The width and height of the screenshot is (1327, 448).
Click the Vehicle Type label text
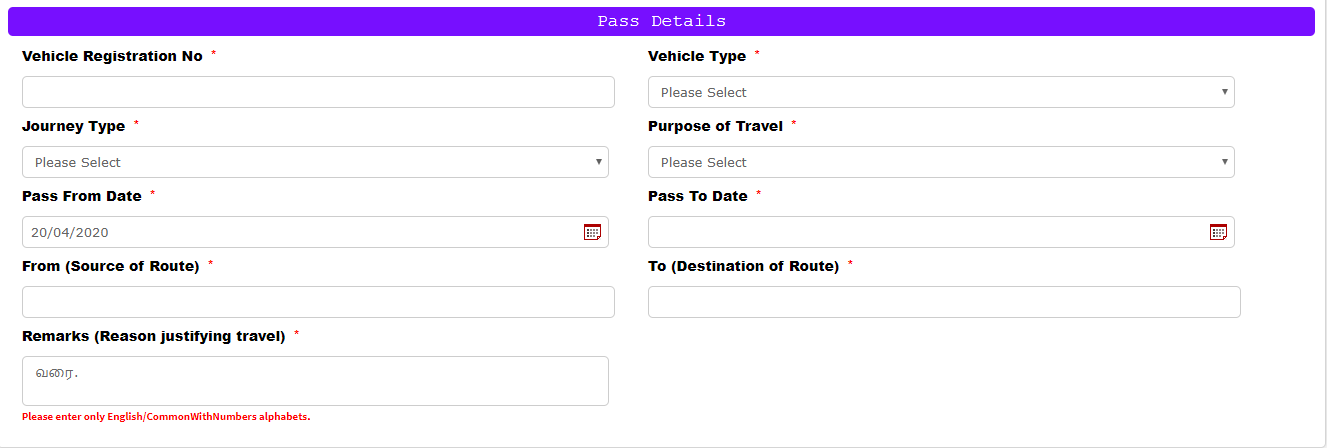(697, 56)
